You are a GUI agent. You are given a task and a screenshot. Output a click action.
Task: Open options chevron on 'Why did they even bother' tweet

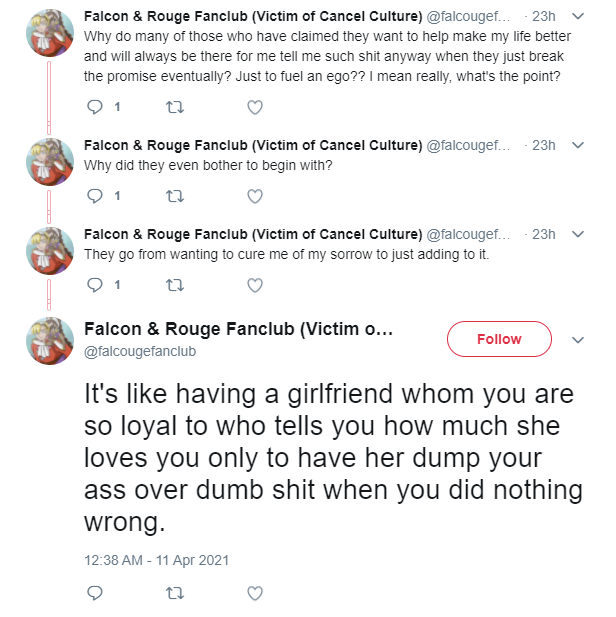coord(577,145)
